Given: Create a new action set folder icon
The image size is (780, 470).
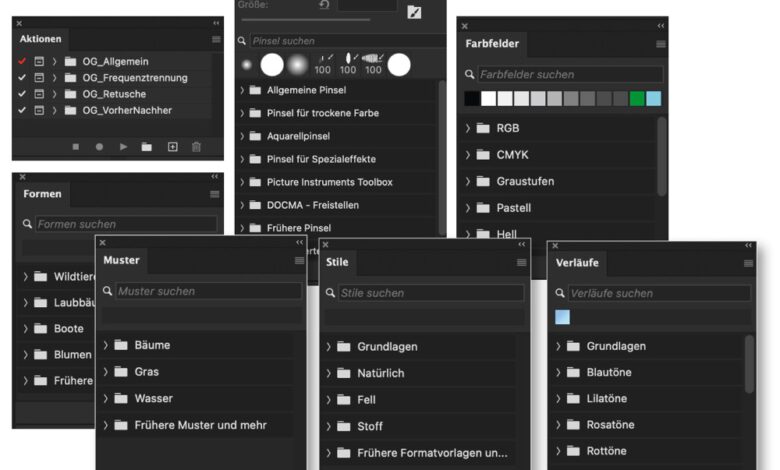Looking at the screenshot, I should pyautogui.click(x=147, y=147).
